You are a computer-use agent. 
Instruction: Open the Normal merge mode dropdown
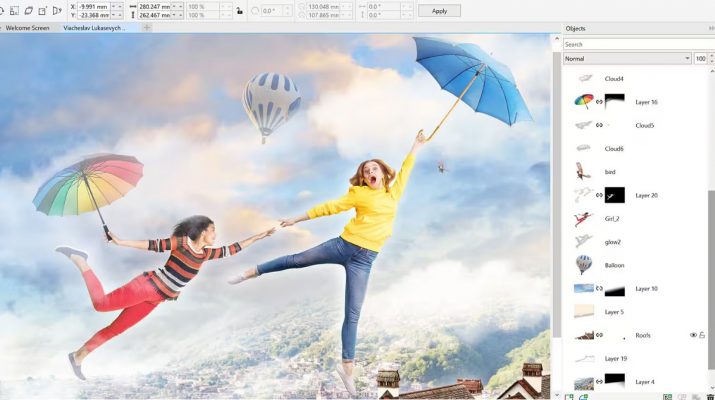[x=627, y=58]
